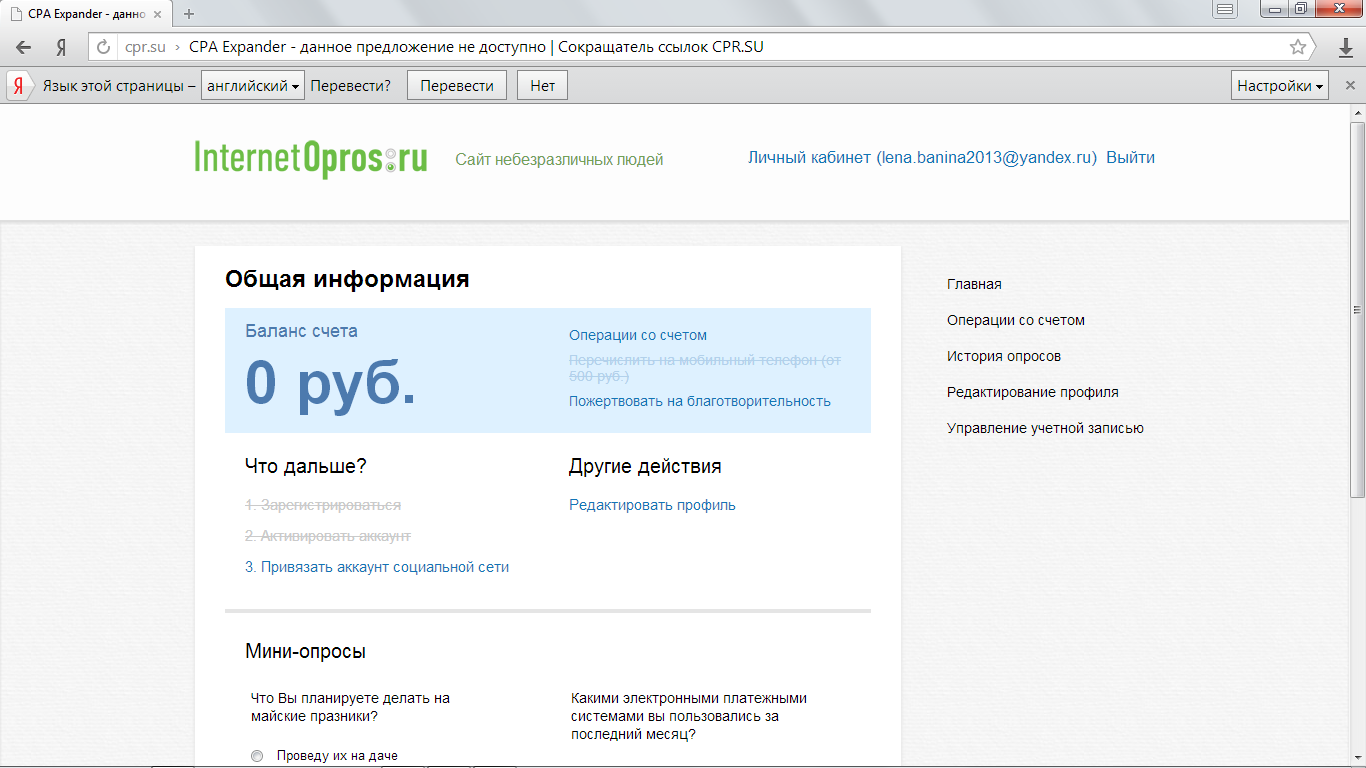1366x768 pixels.
Task: Close the CPA Expander tab
Action: 157,14
